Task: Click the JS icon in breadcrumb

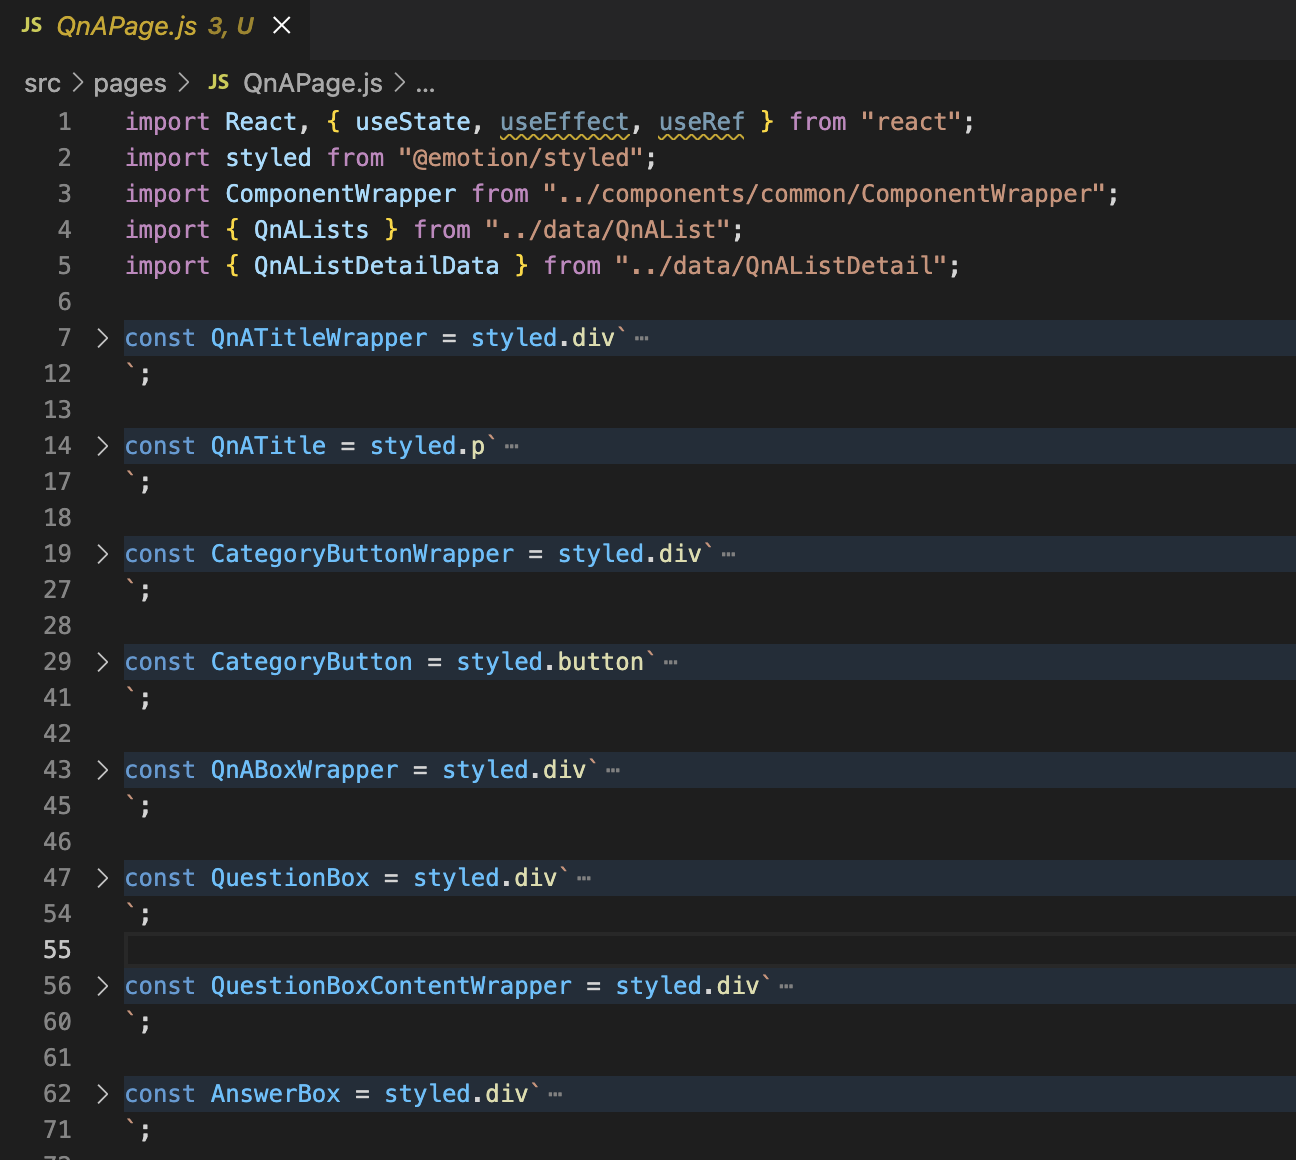Action: click(219, 82)
